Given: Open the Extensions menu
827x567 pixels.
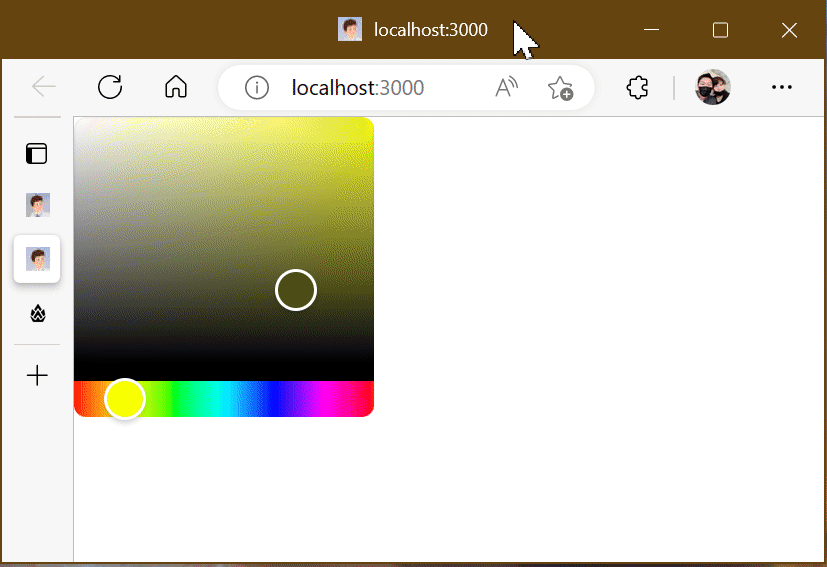Looking at the screenshot, I should click(637, 88).
